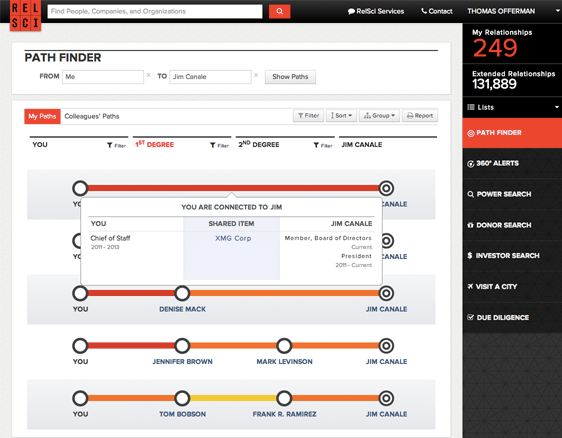562x438 pixels.
Task: Click the Lists grid icon
Action: [x=471, y=107]
